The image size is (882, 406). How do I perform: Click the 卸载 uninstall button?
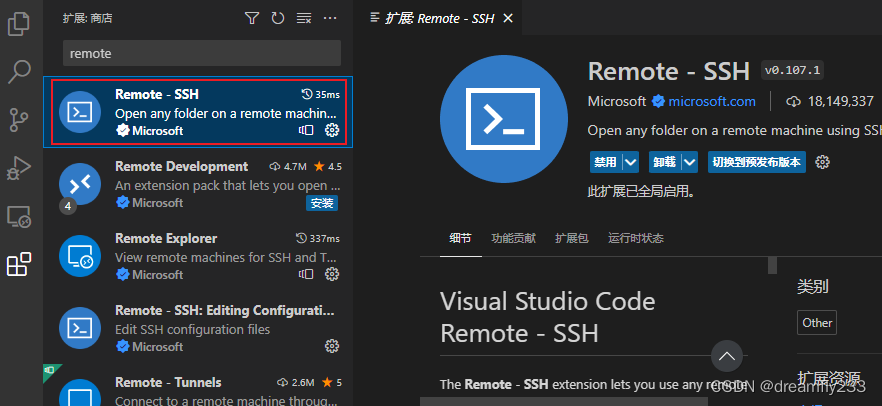coord(665,162)
